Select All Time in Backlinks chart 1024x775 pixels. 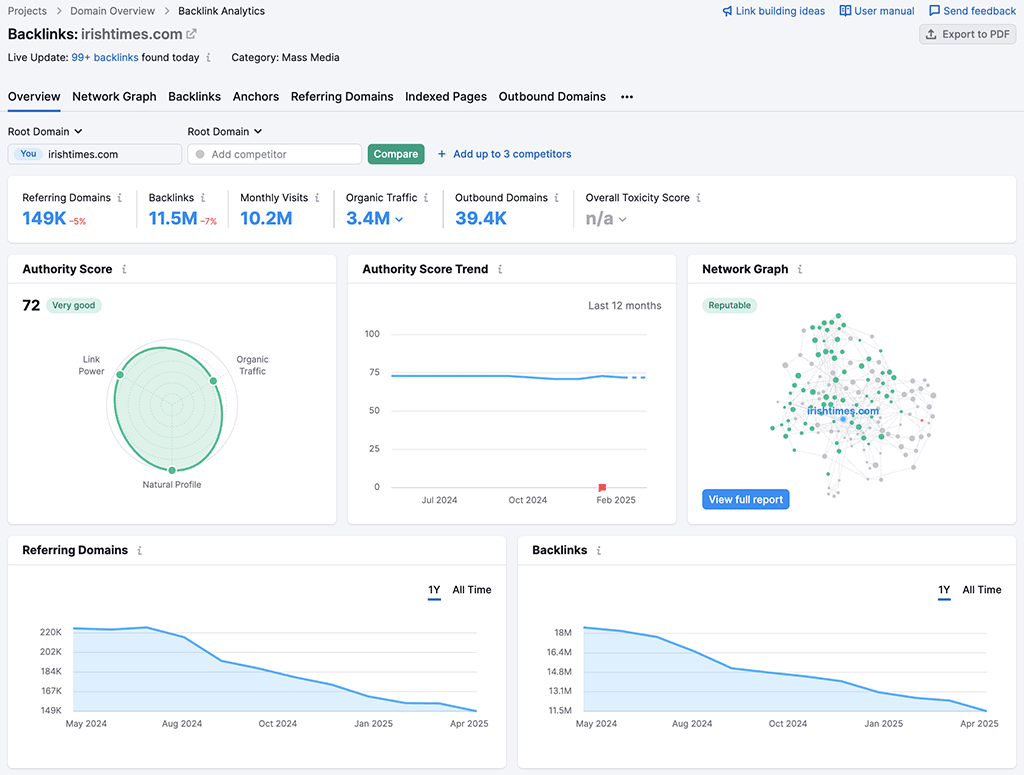pos(982,590)
